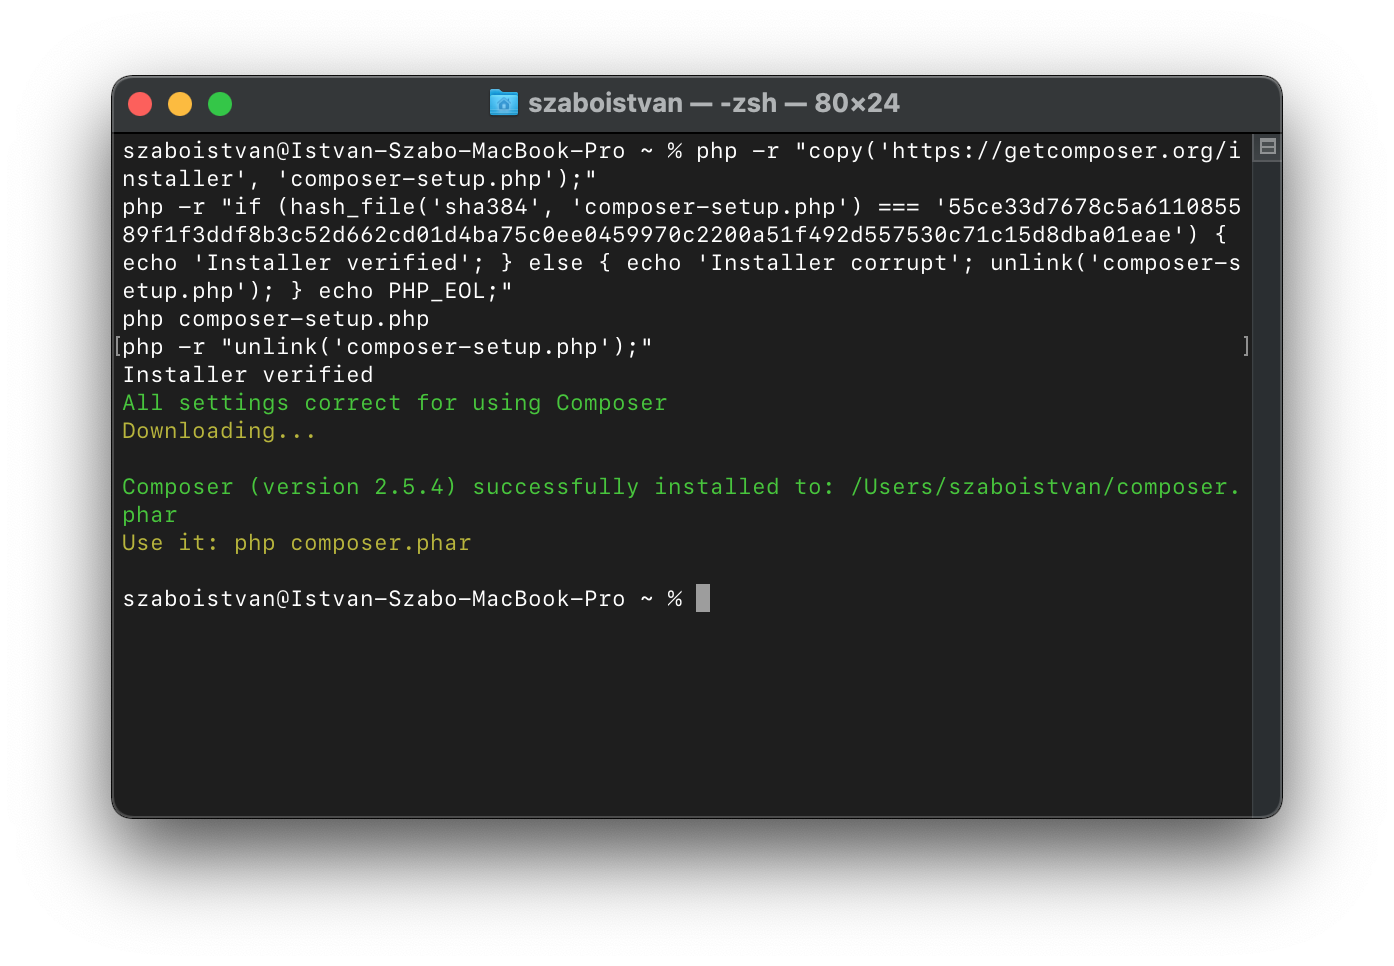
Task: Click the php -r "unlink('composer-setup.php');" line
Action: tap(387, 347)
